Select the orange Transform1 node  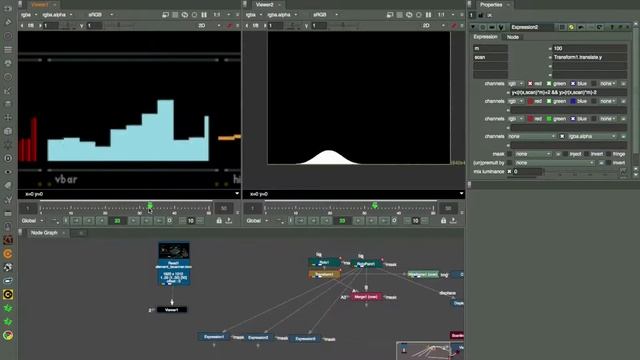[x=324, y=275]
